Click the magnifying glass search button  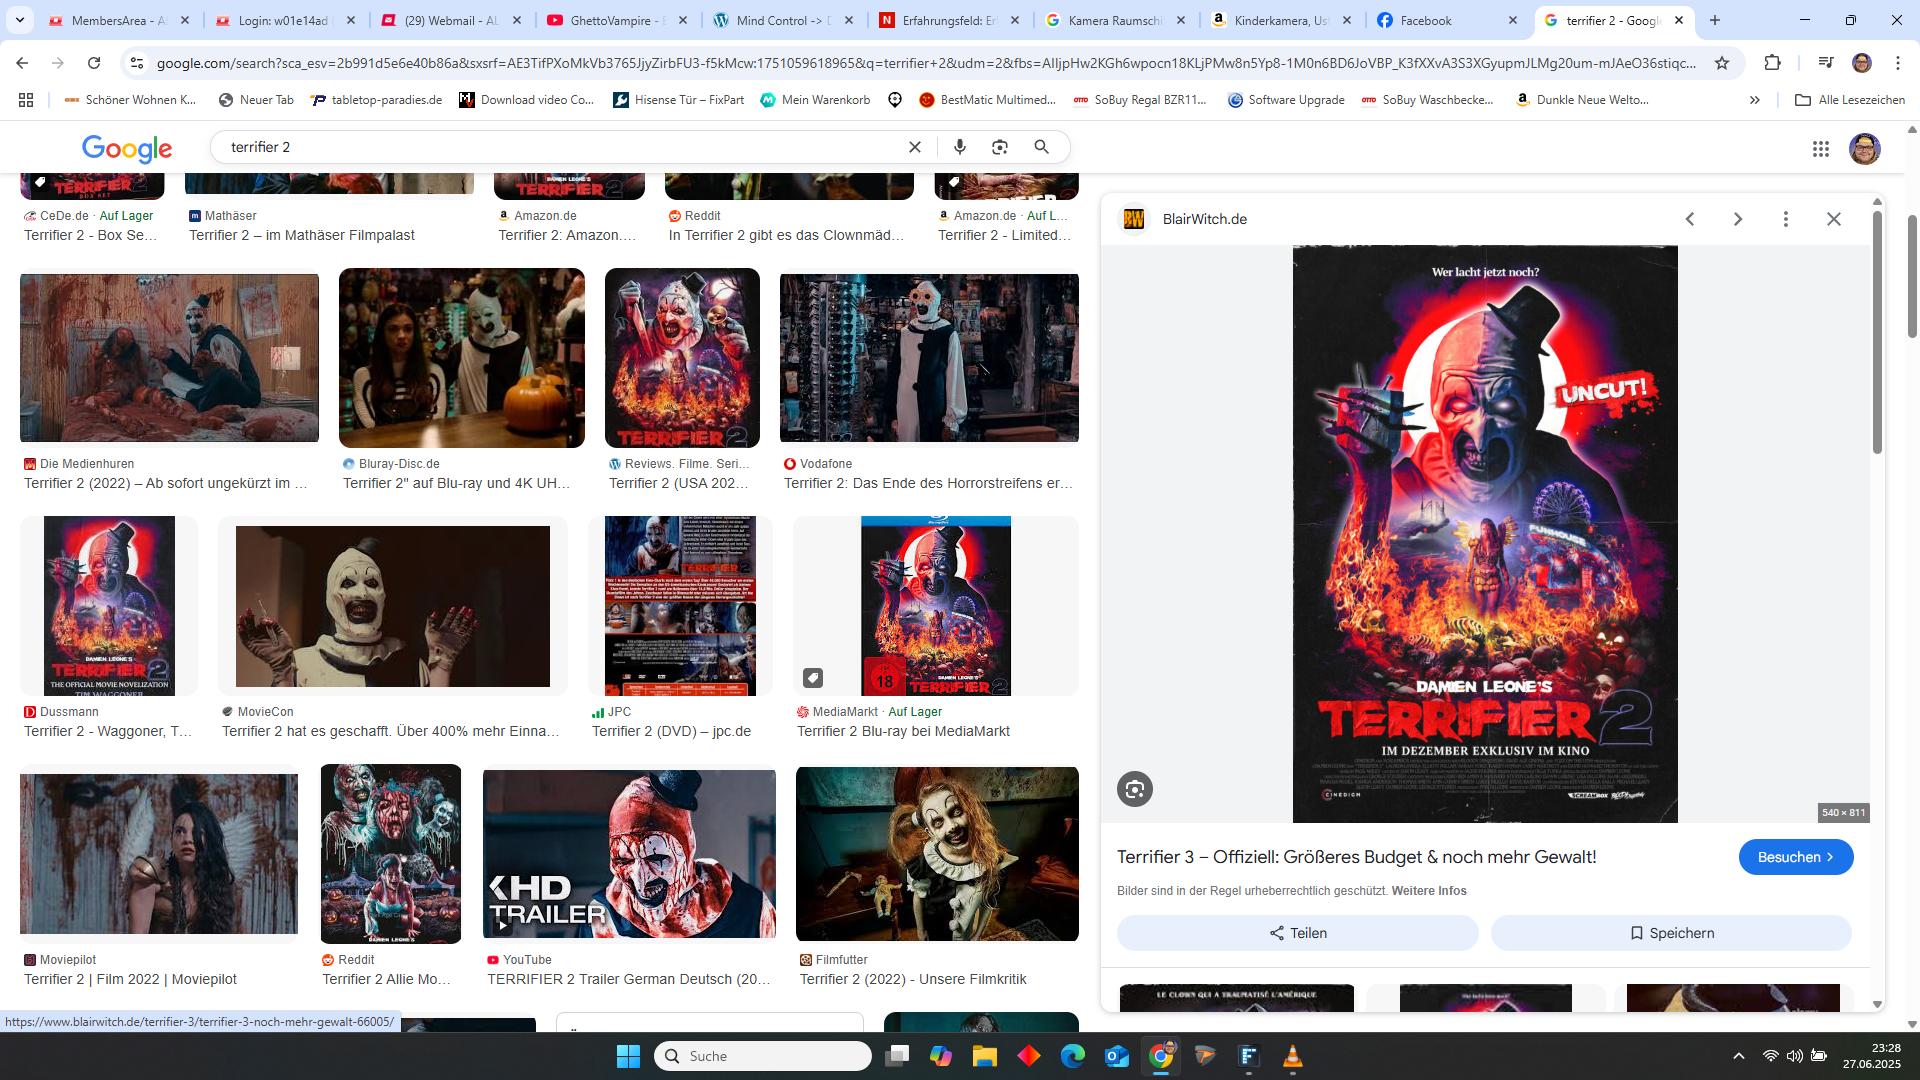tap(1041, 147)
